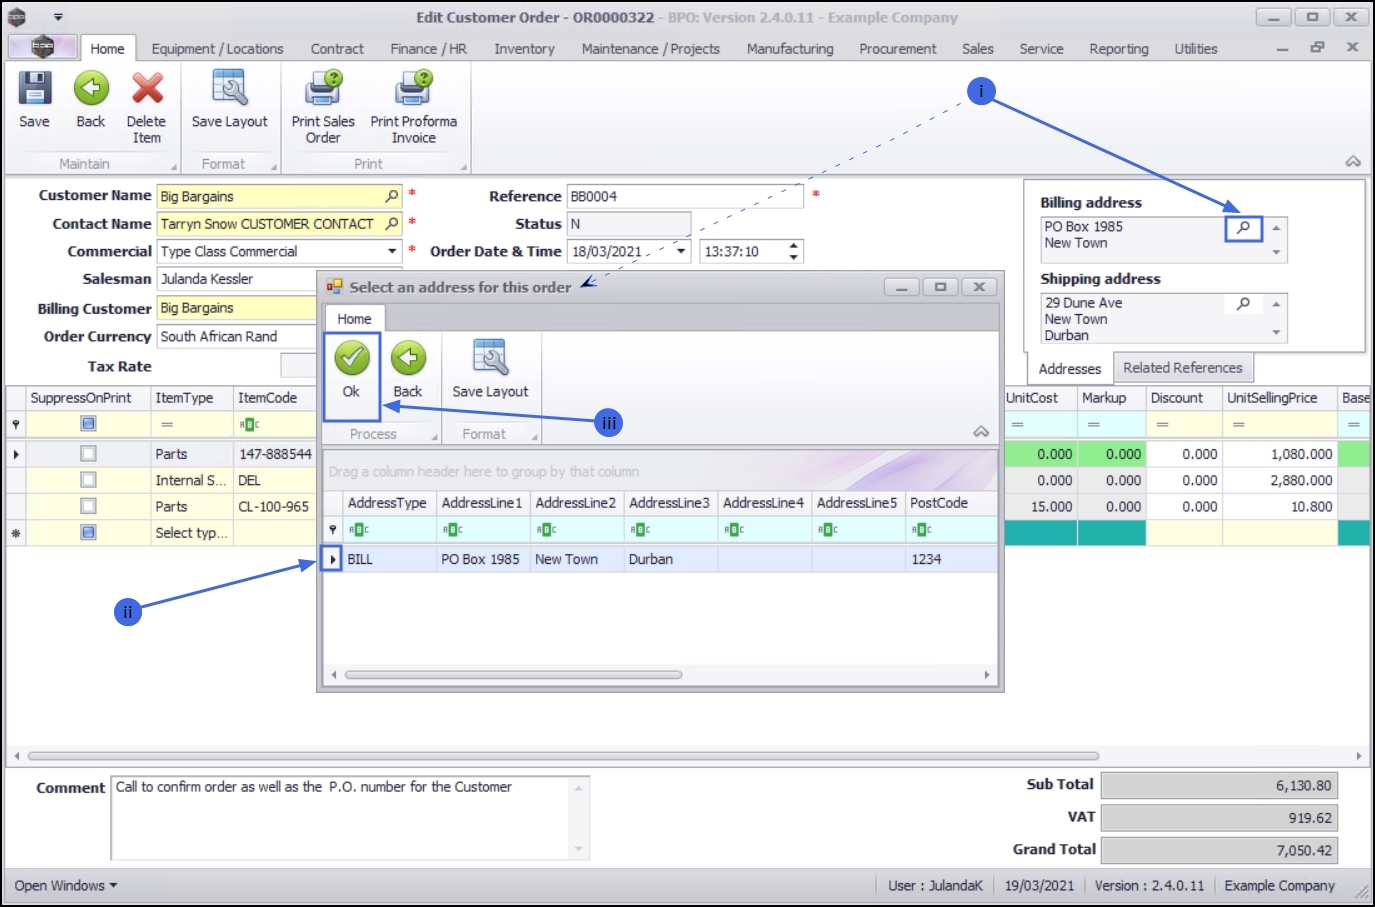Click the Billing address search icon
1375x907 pixels.
point(1244,228)
